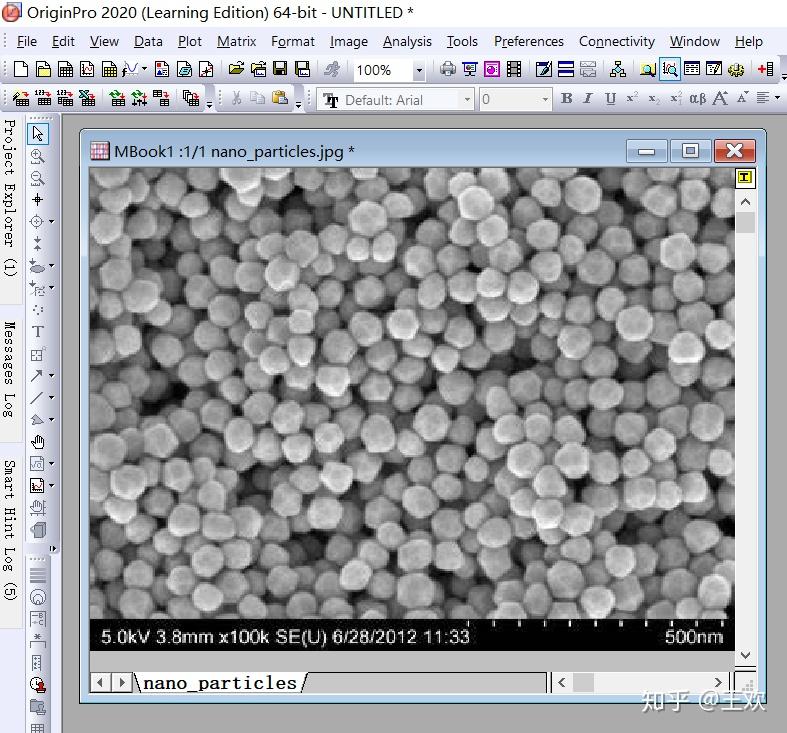Open the font size dropdown
Image resolution: width=787 pixels, height=733 pixels.
(x=545, y=99)
